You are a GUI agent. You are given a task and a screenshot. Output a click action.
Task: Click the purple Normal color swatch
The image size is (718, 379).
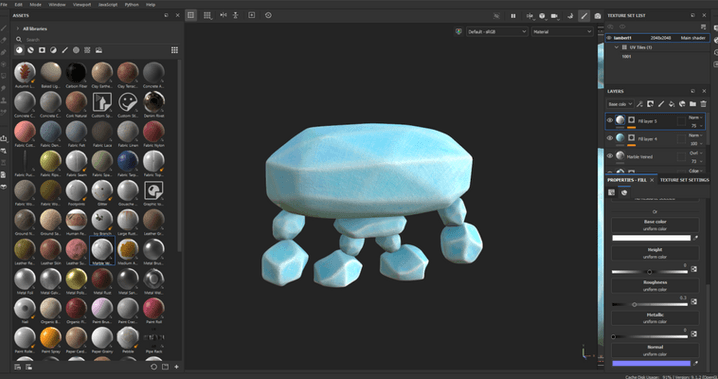(x=651, y=363)
